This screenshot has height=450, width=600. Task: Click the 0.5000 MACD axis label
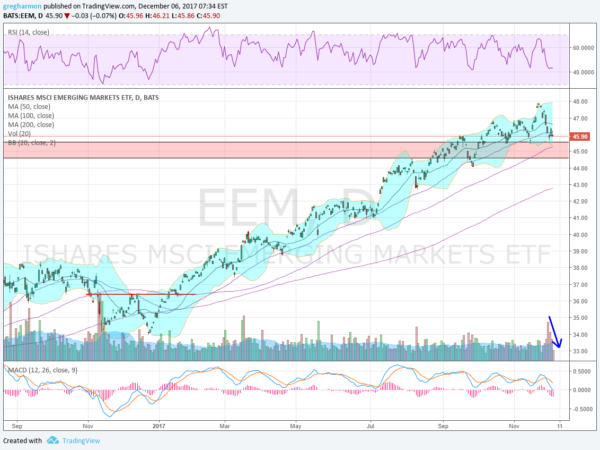[x=583, y=371]
